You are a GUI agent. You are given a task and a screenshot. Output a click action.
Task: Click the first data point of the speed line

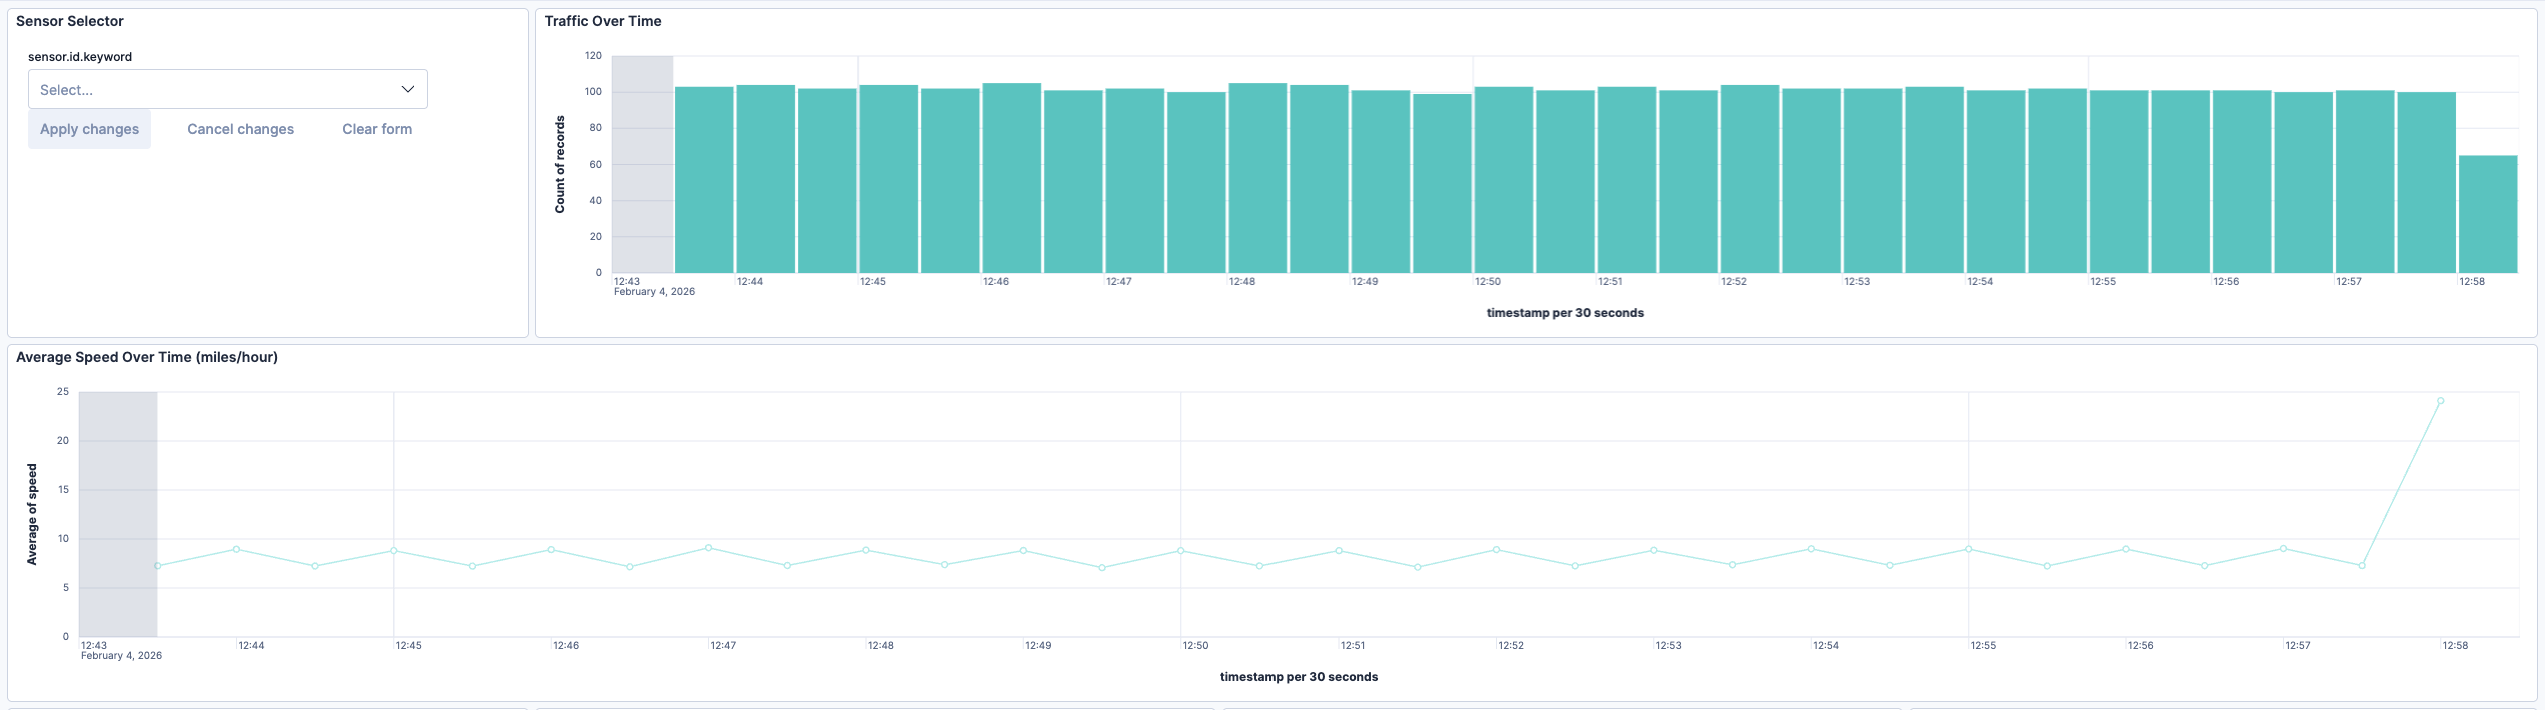pyautogui.click(x=158, y=566)
